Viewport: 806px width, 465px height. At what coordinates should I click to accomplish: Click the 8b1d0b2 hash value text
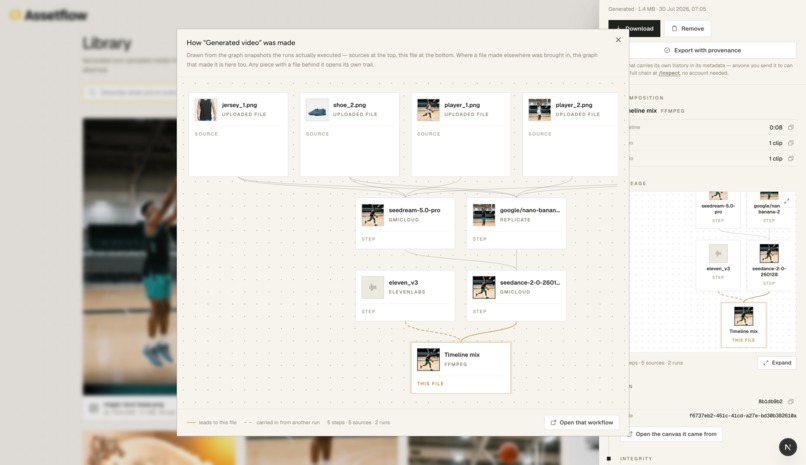pos(770,401)
